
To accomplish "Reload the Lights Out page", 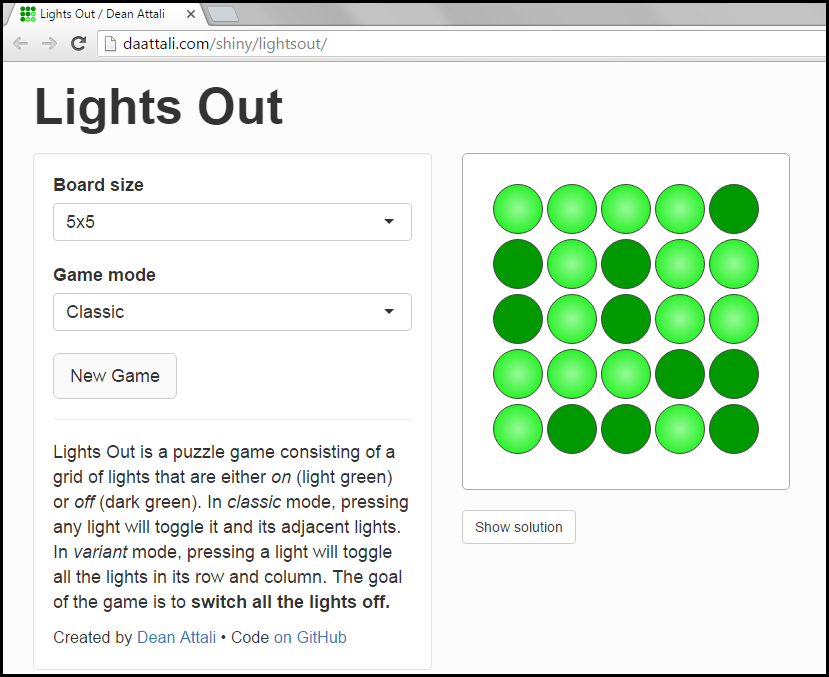I will click(x=78, y=43).
